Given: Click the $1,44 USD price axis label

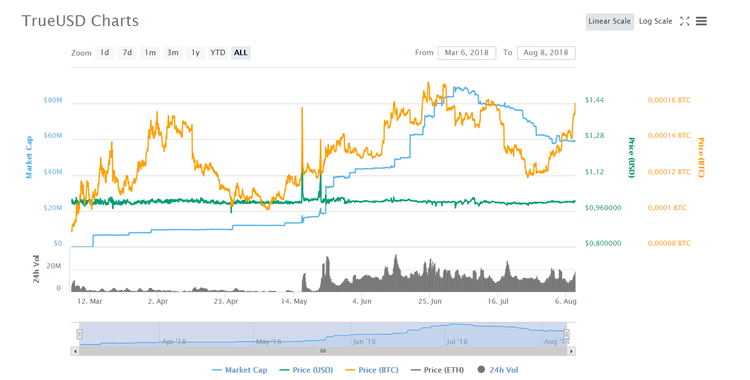Looking at the screenshot, I should 595,100.
